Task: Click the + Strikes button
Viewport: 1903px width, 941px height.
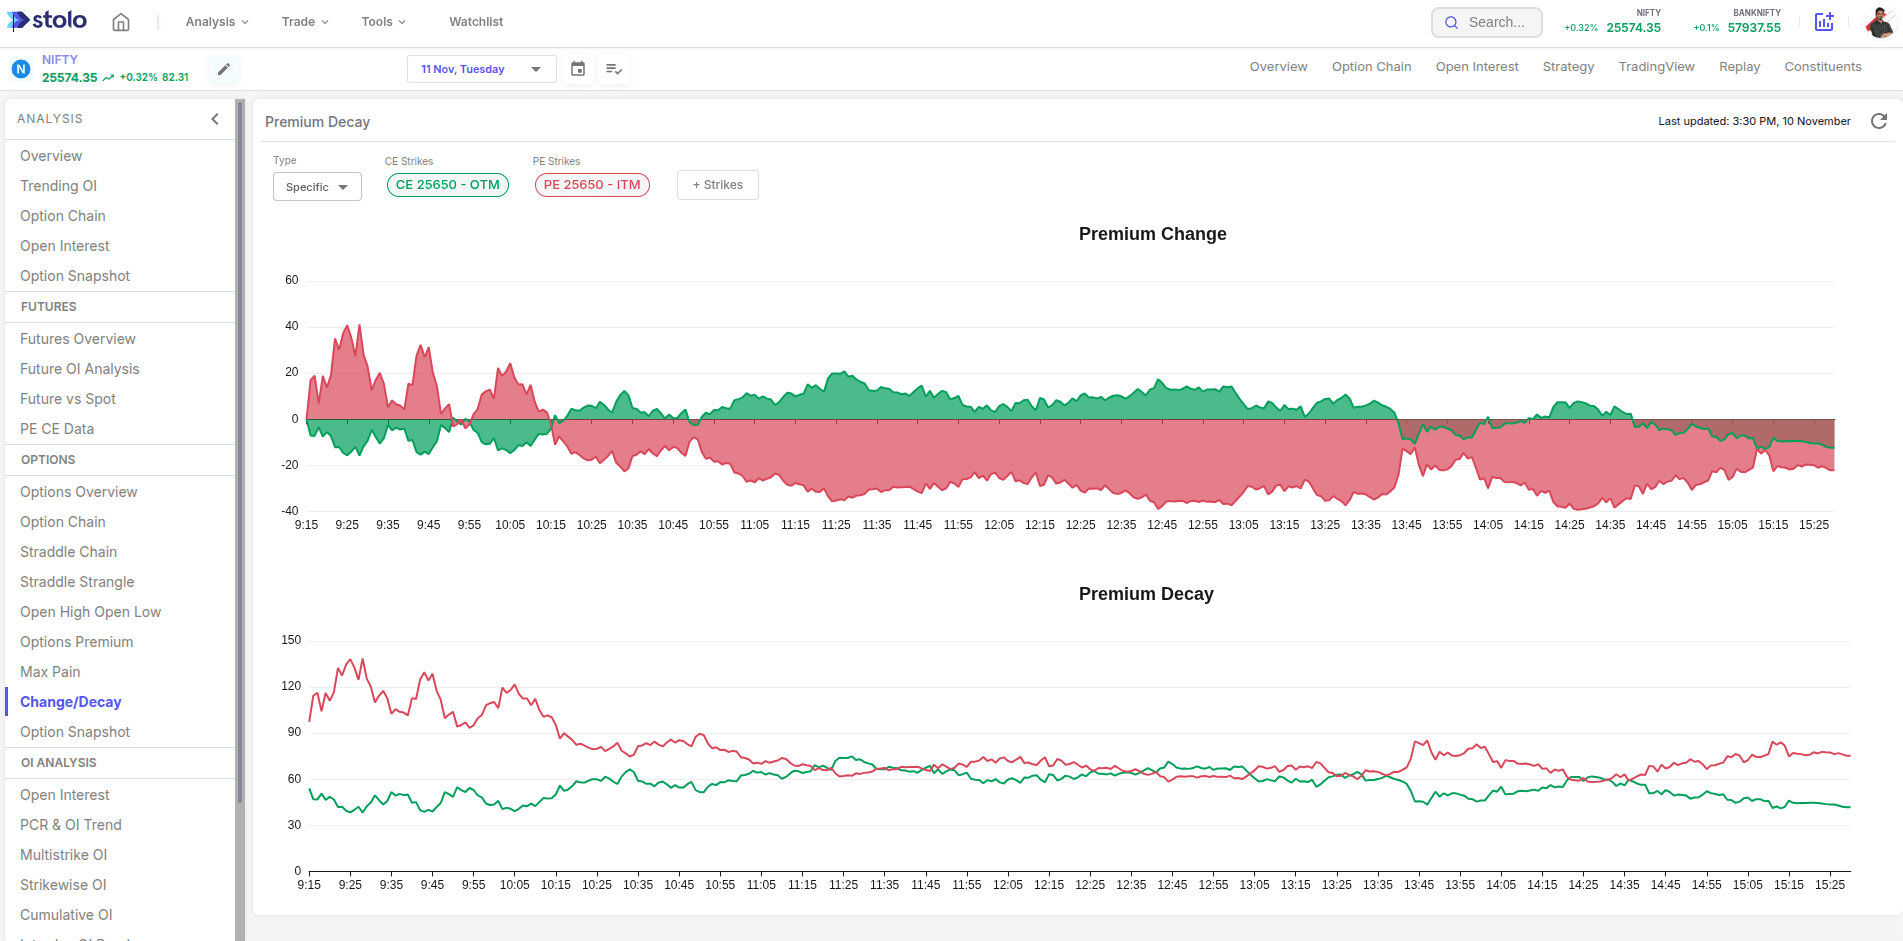Action: point(718,185)
